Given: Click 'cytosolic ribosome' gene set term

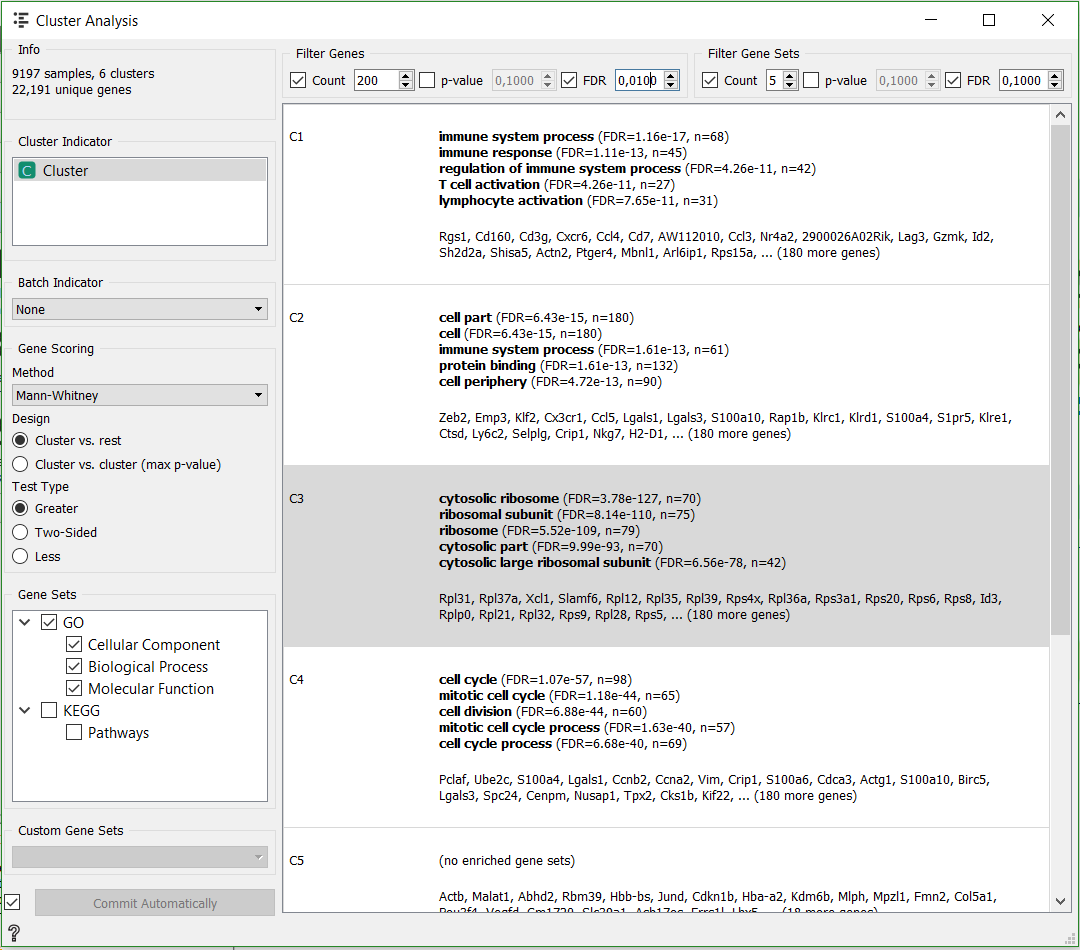Looking at the screenshot, I should click(x=499, y=498).
